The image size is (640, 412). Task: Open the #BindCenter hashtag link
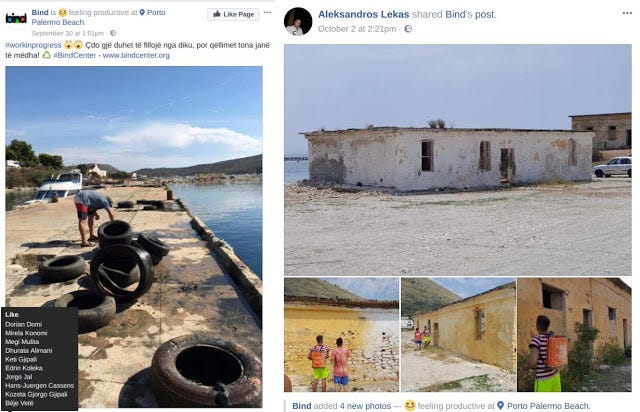74,55
